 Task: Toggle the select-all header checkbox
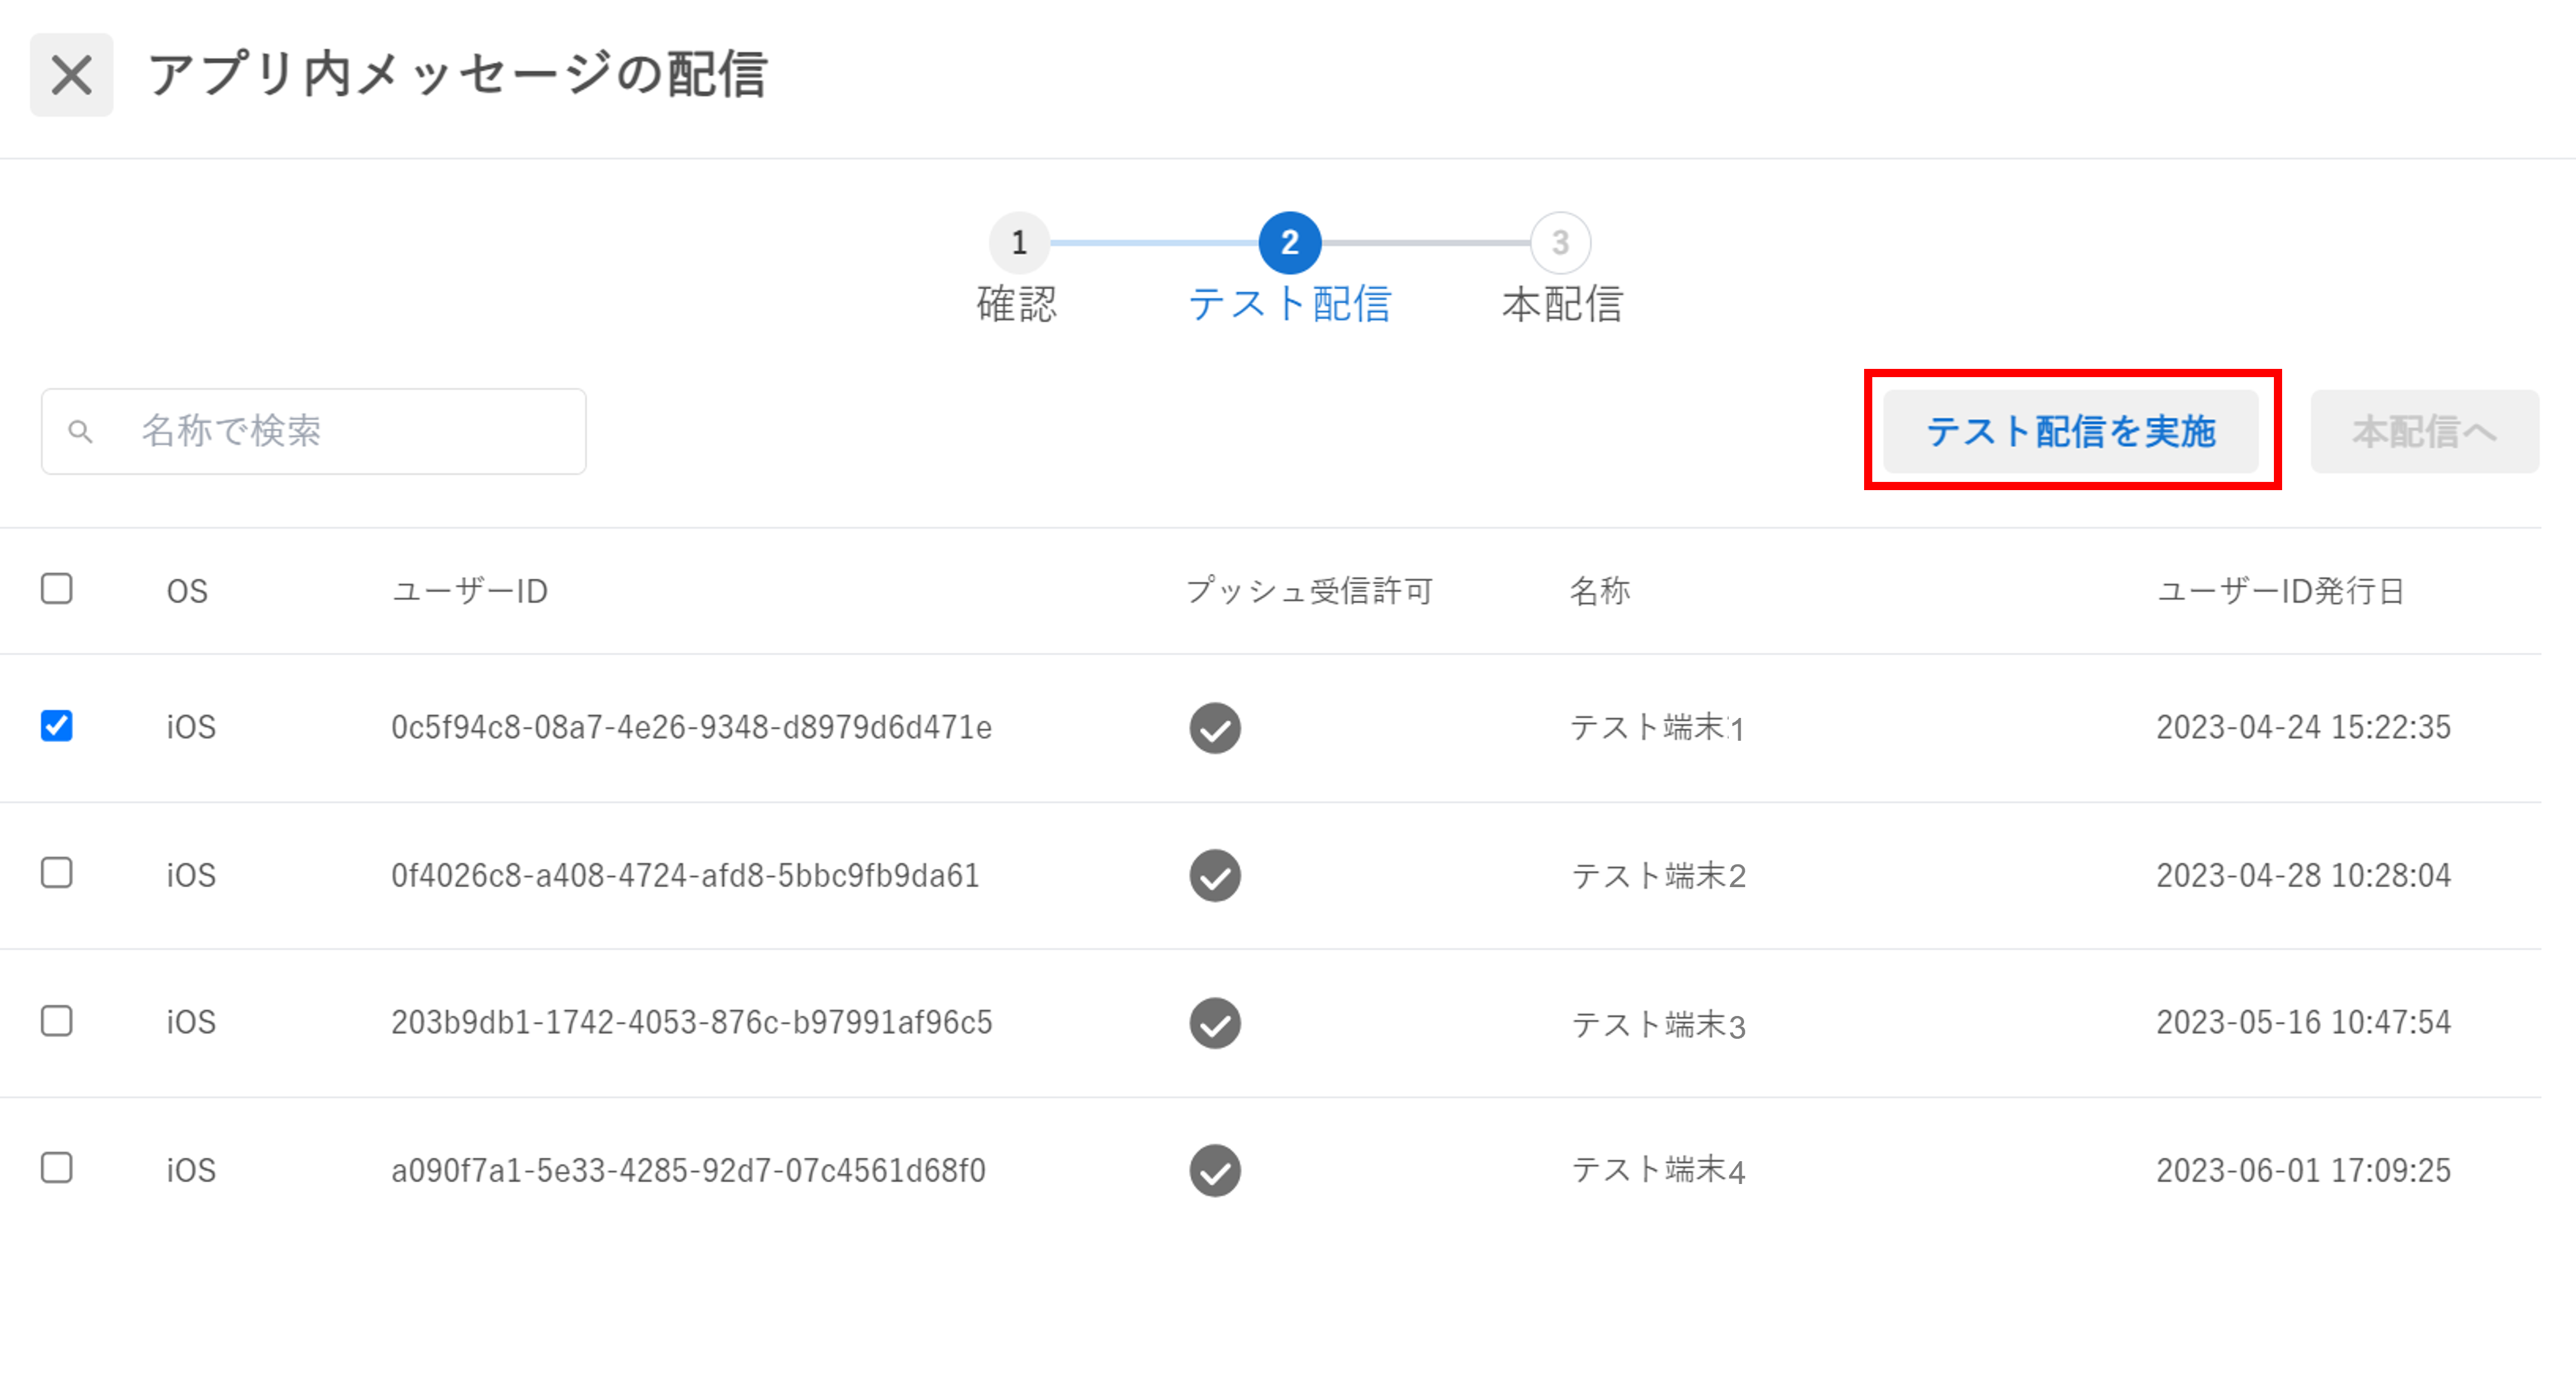[57, 589]
